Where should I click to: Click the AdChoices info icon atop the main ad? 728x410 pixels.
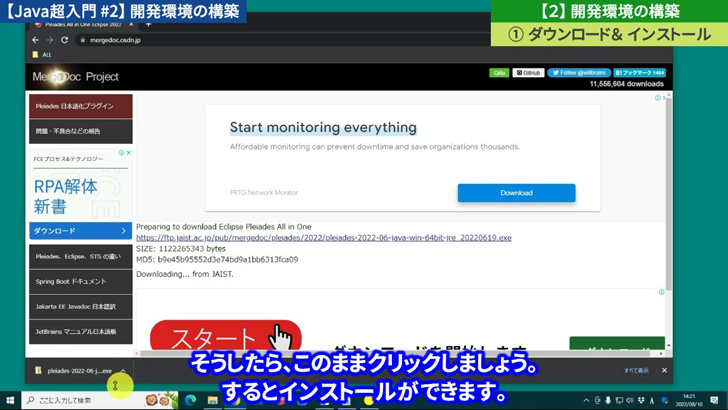point(657,98)
